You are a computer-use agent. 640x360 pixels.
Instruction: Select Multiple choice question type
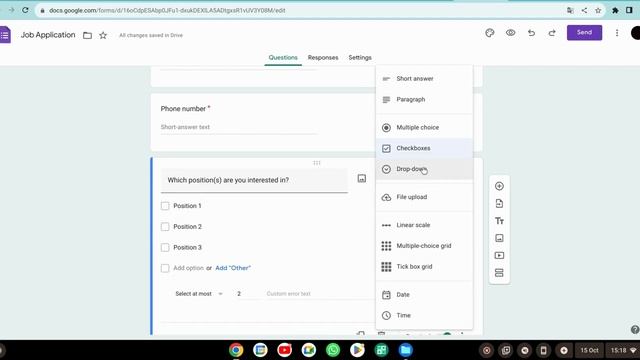coord(424,127)
